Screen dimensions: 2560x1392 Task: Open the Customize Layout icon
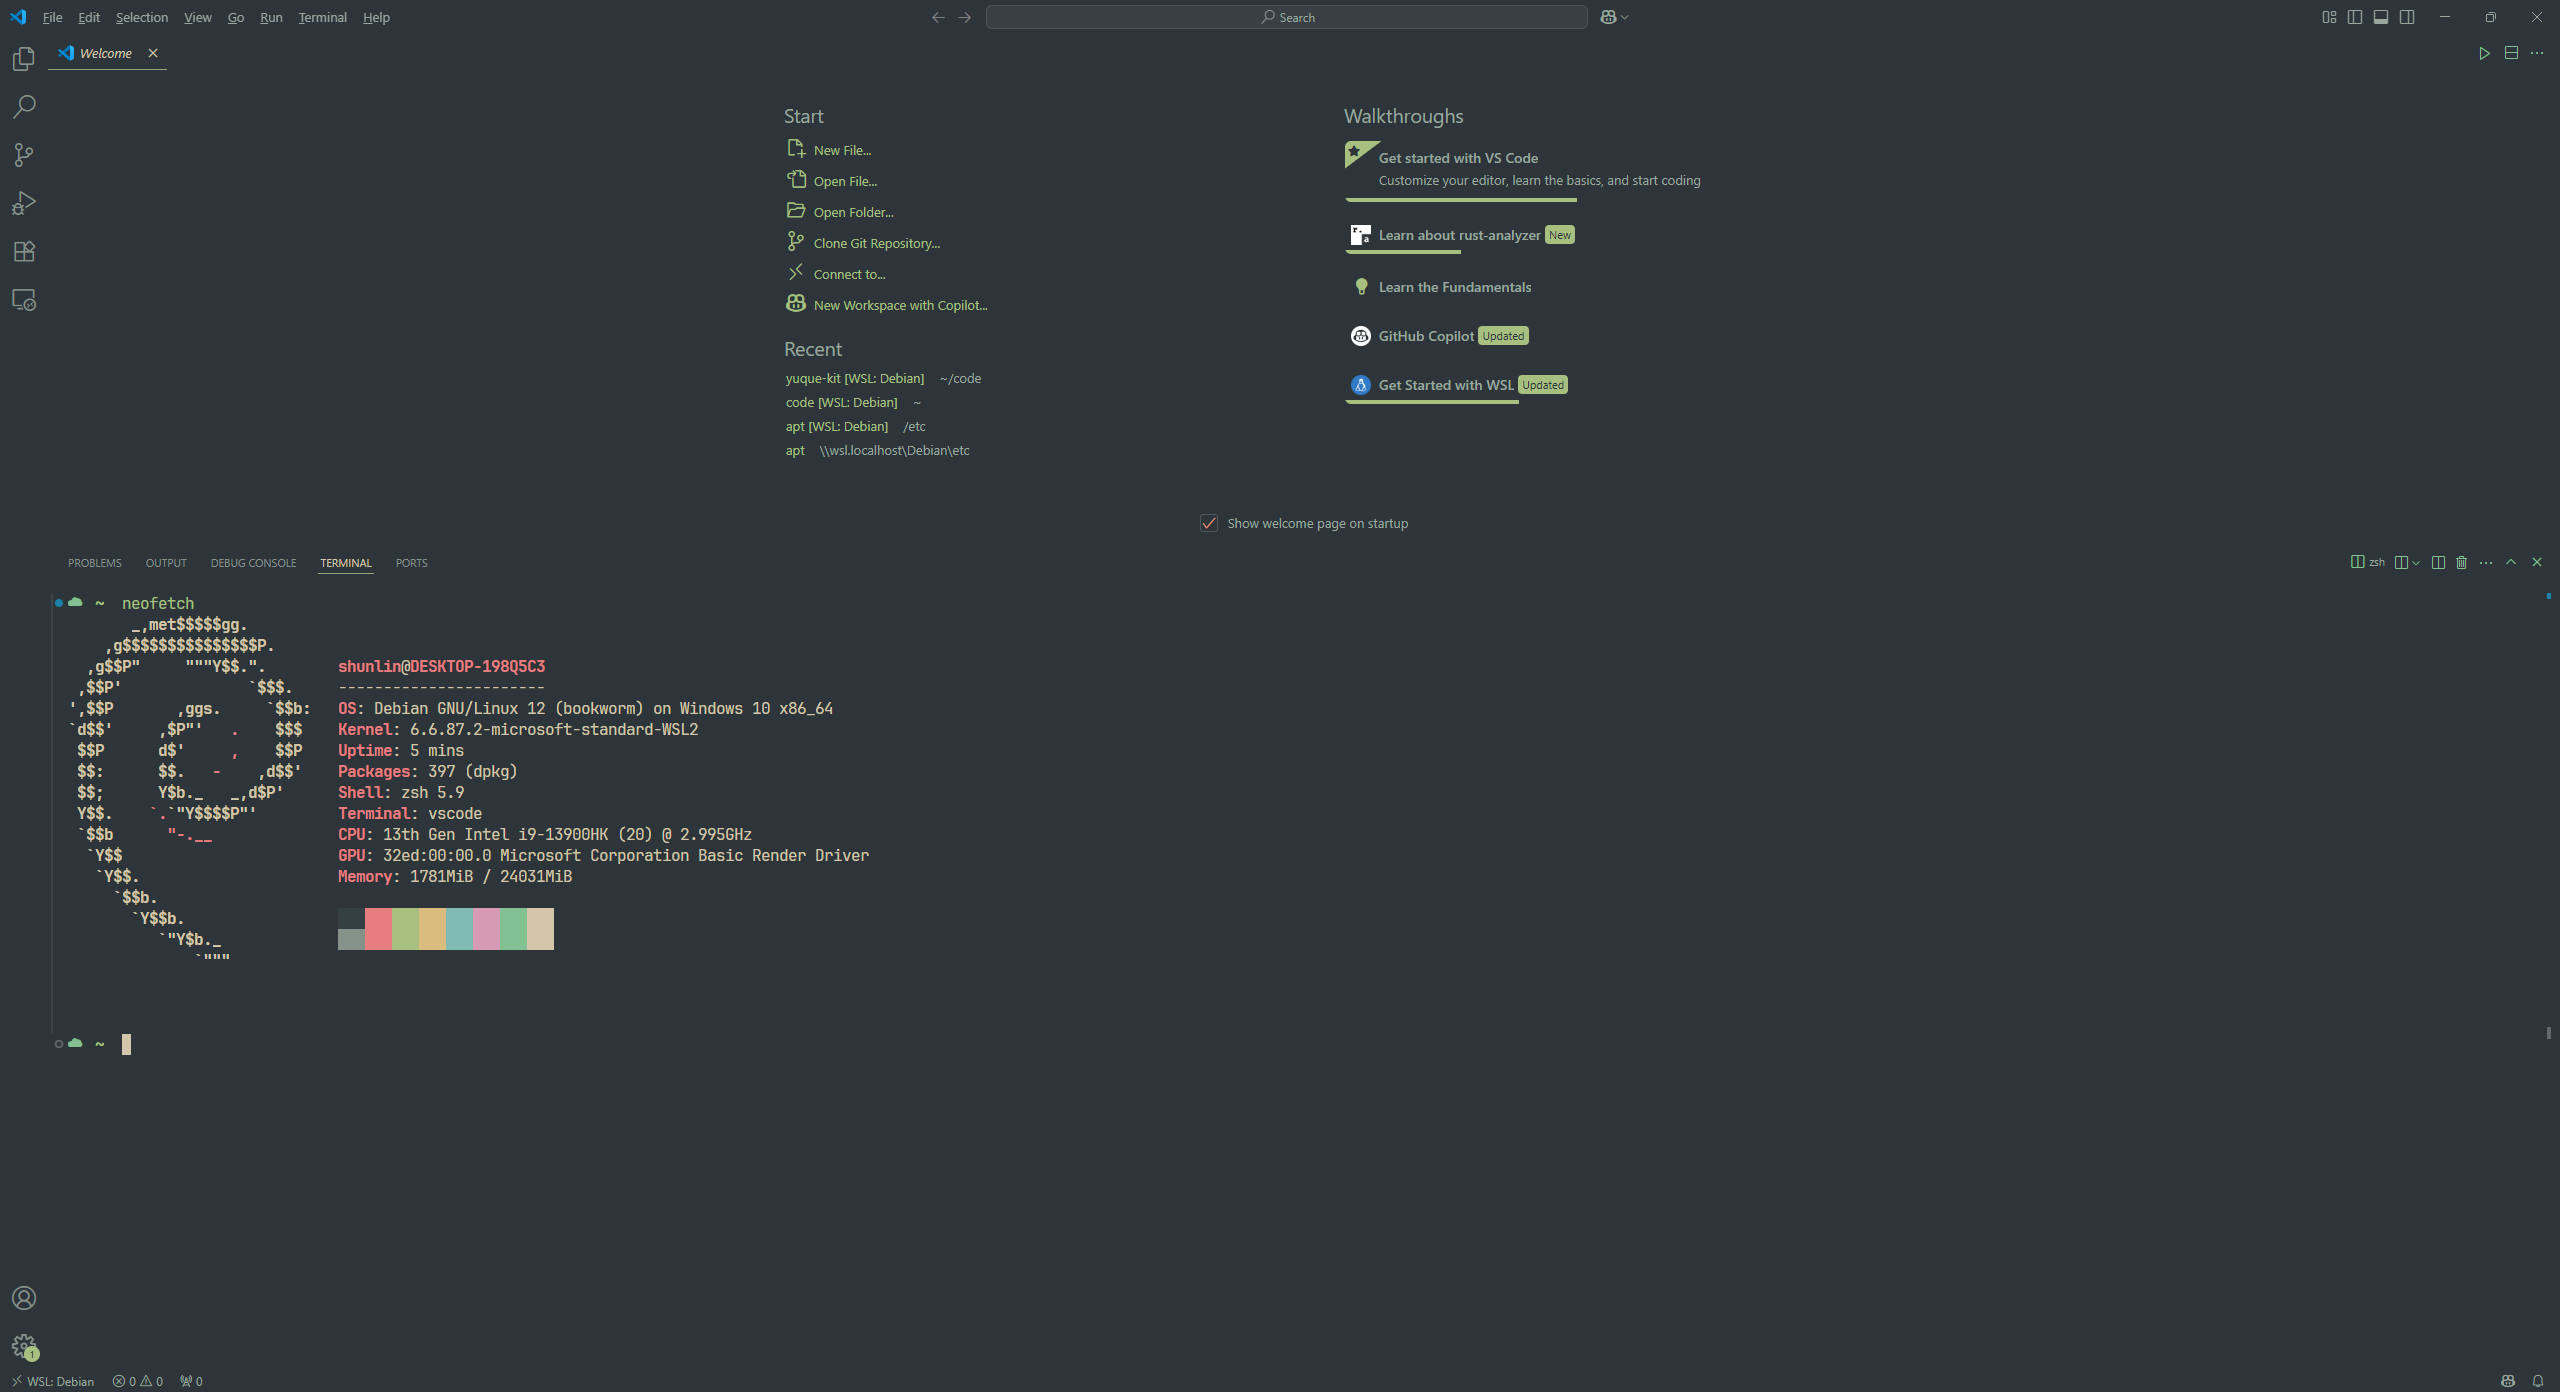pyautogui.click(x=2329, y=17)
